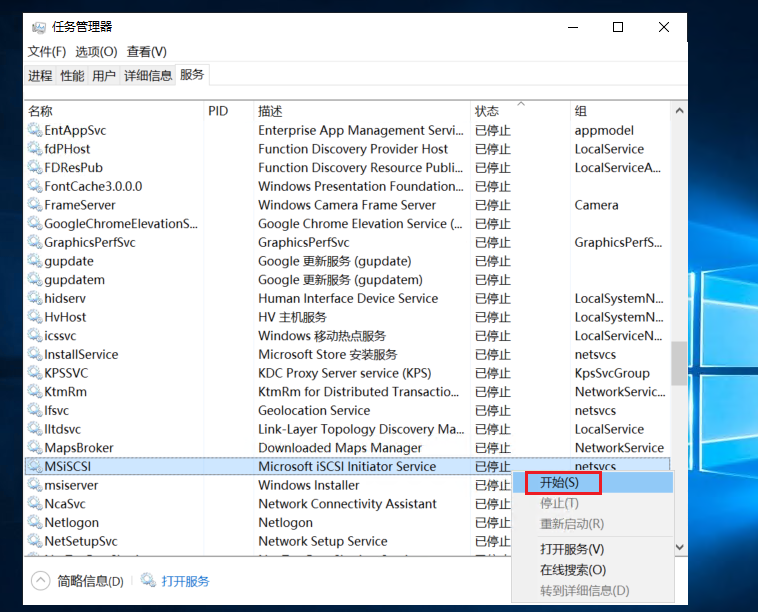
Task: Select 'Network Connectivity Assistant' description cell
Action: pos(347,504)
